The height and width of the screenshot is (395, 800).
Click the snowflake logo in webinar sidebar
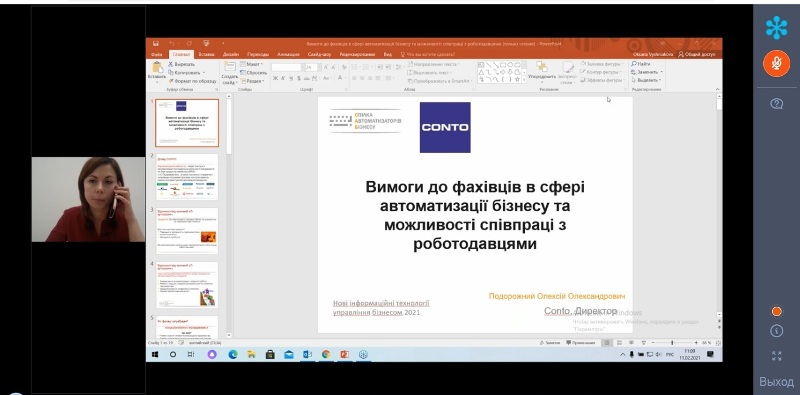pyautogui.click(x=776, y=28)
